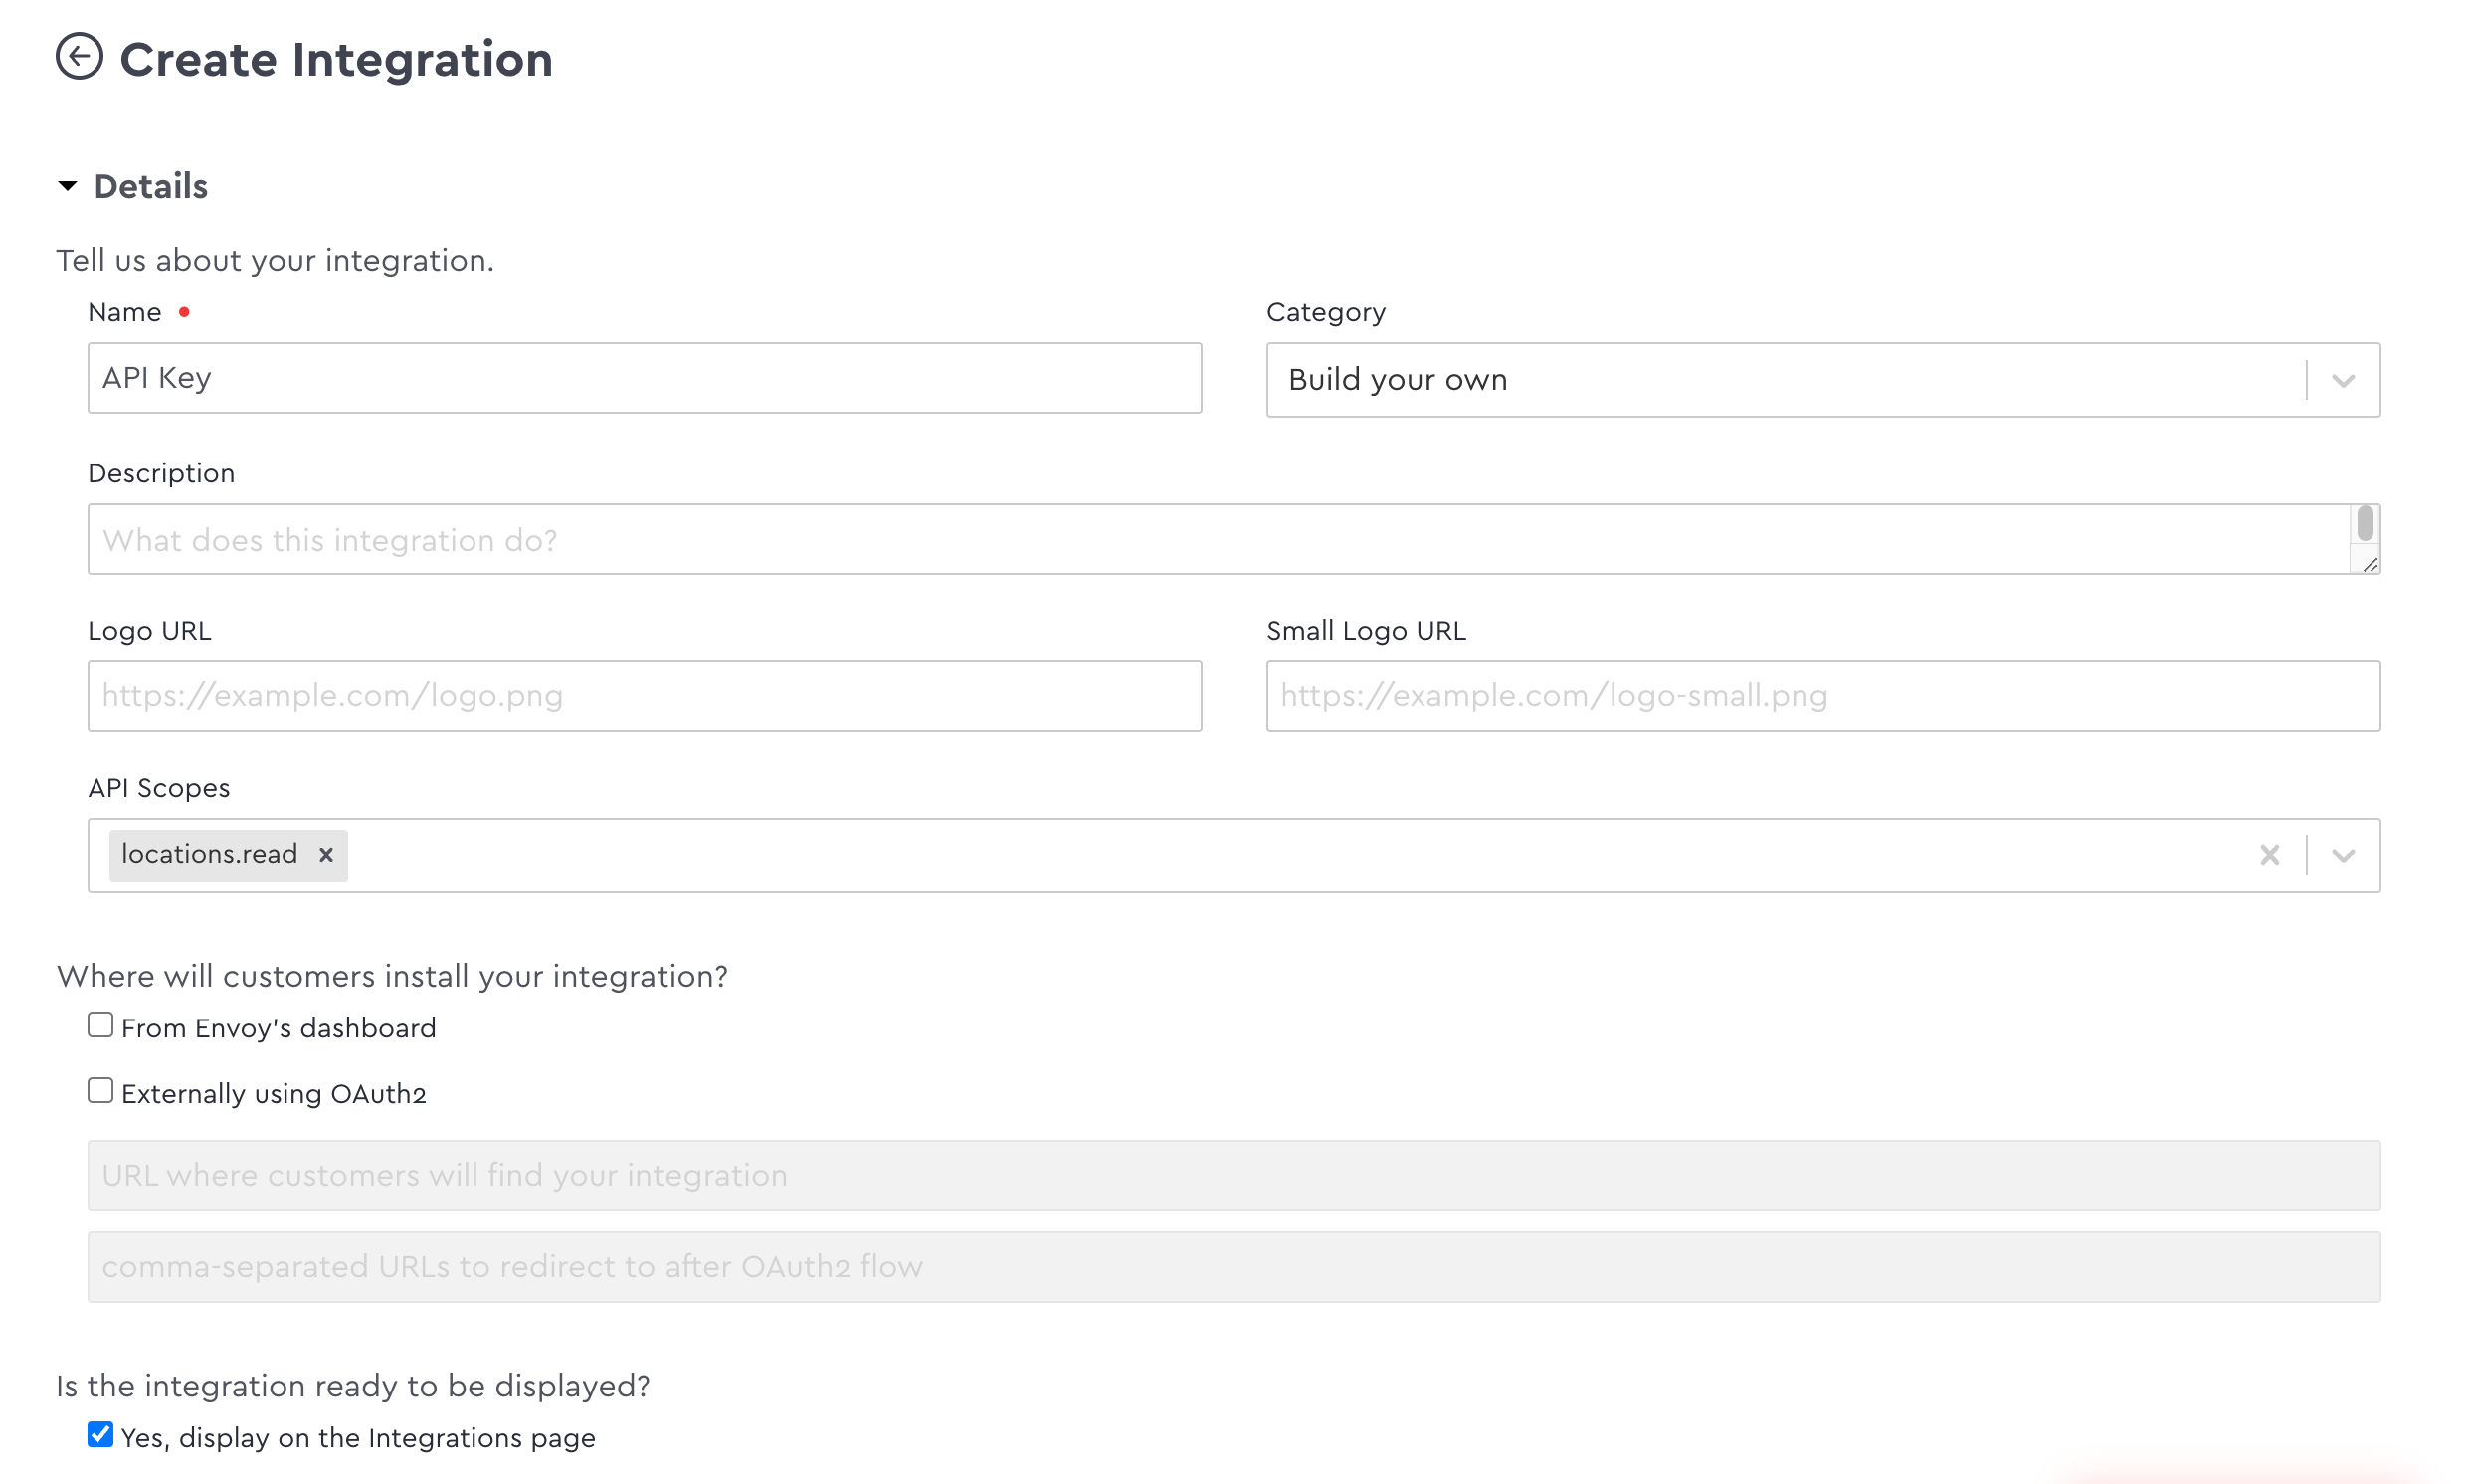Click the back arrow circle icon

[79, 56]
